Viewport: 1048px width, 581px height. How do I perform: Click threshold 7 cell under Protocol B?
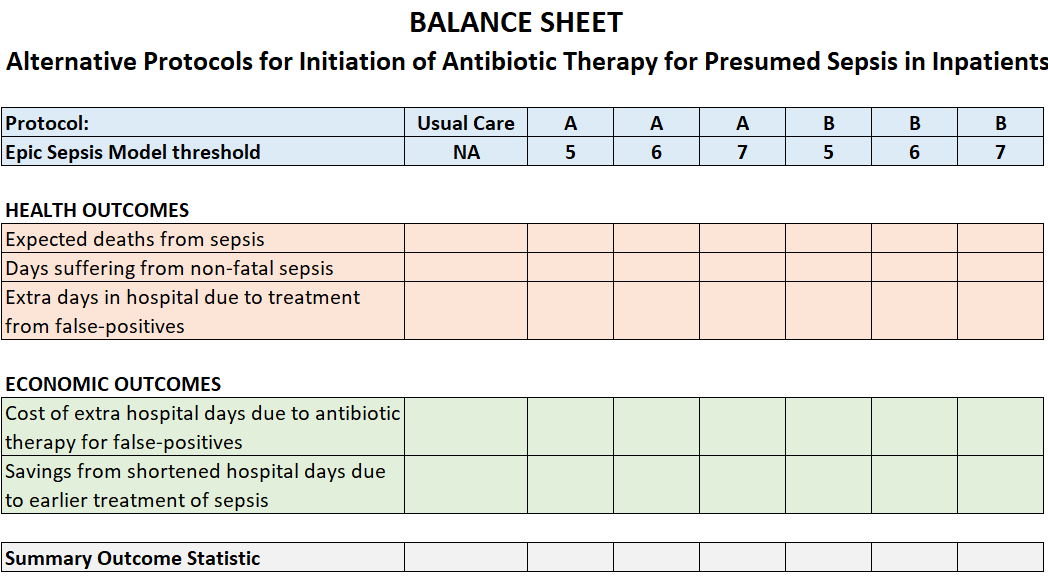[1000, 152]
